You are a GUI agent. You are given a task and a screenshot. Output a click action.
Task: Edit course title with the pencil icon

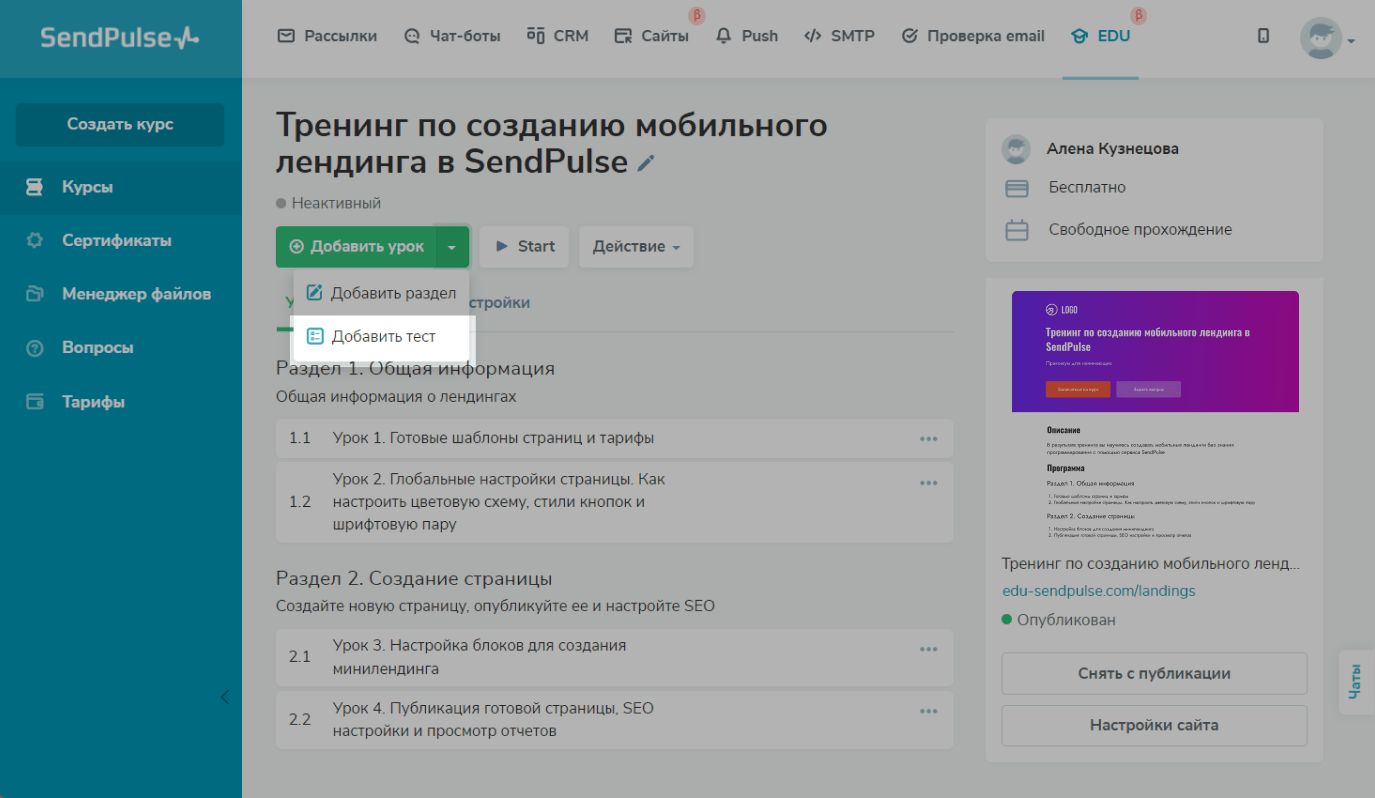coord(646,163)
